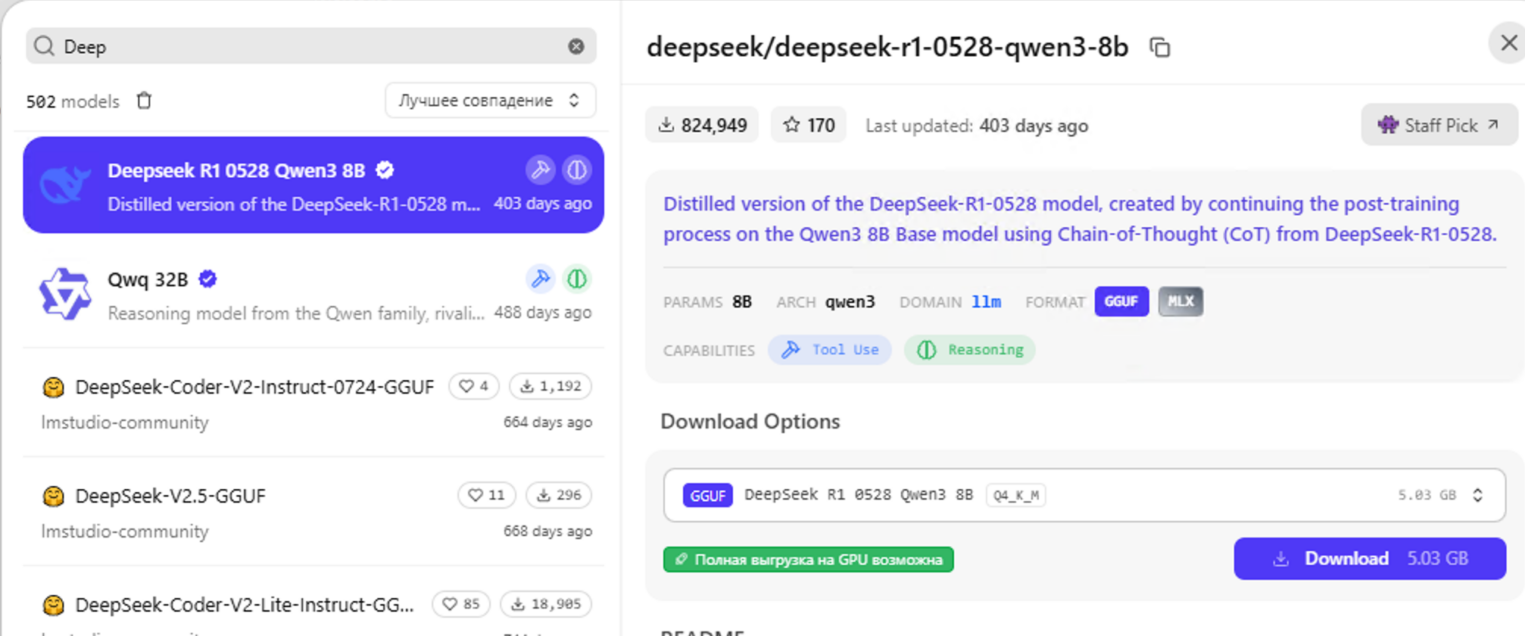Viewport: 1525px width, 636px height.
Task: Click the 488 days ago timestamp
Action: [x=543, y=313]
